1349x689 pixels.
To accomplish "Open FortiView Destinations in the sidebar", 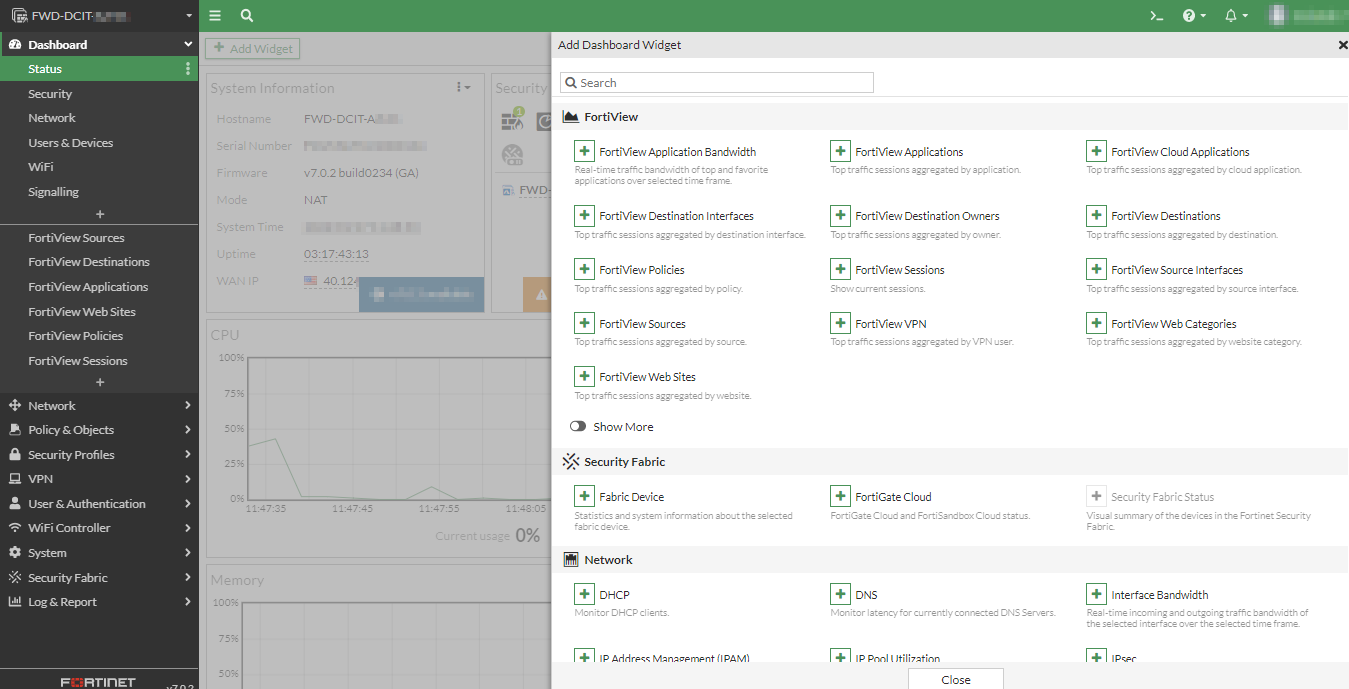I will (89, 261).
